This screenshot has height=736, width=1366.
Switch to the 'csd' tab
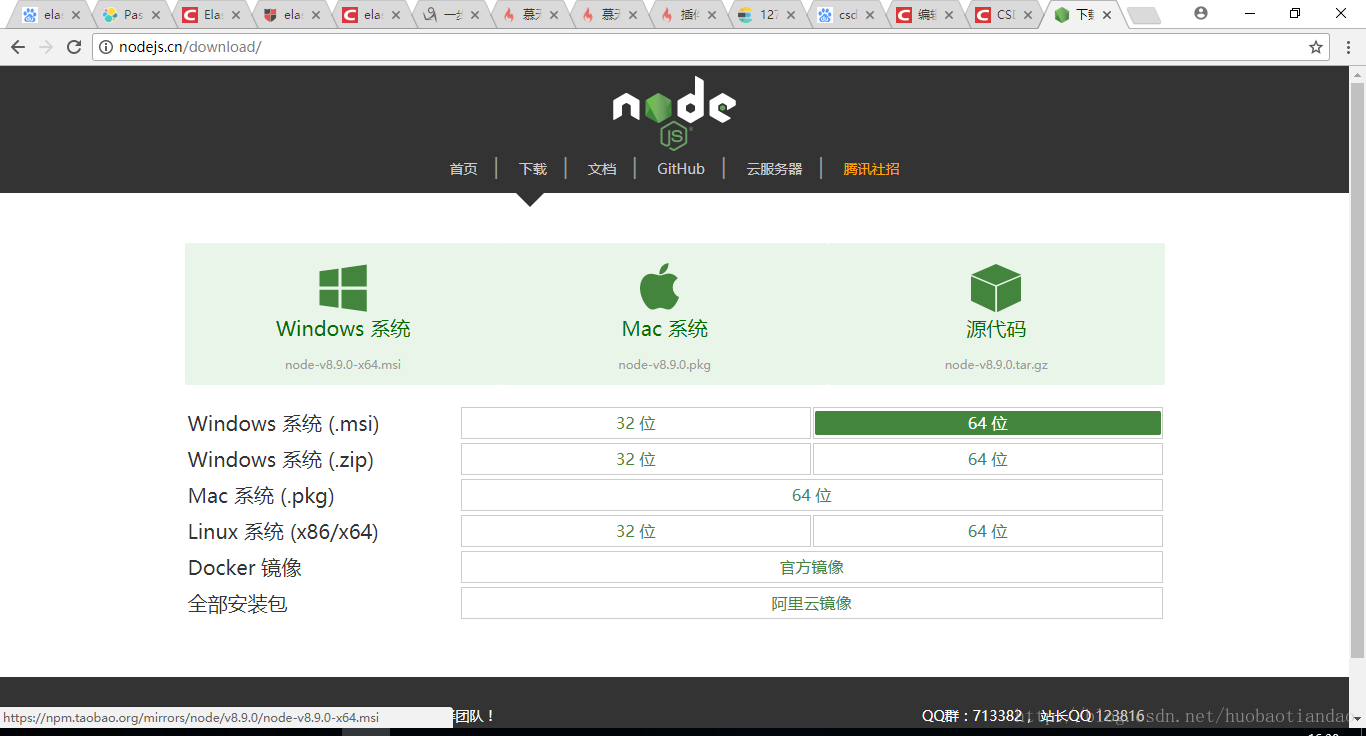point(845,15)
